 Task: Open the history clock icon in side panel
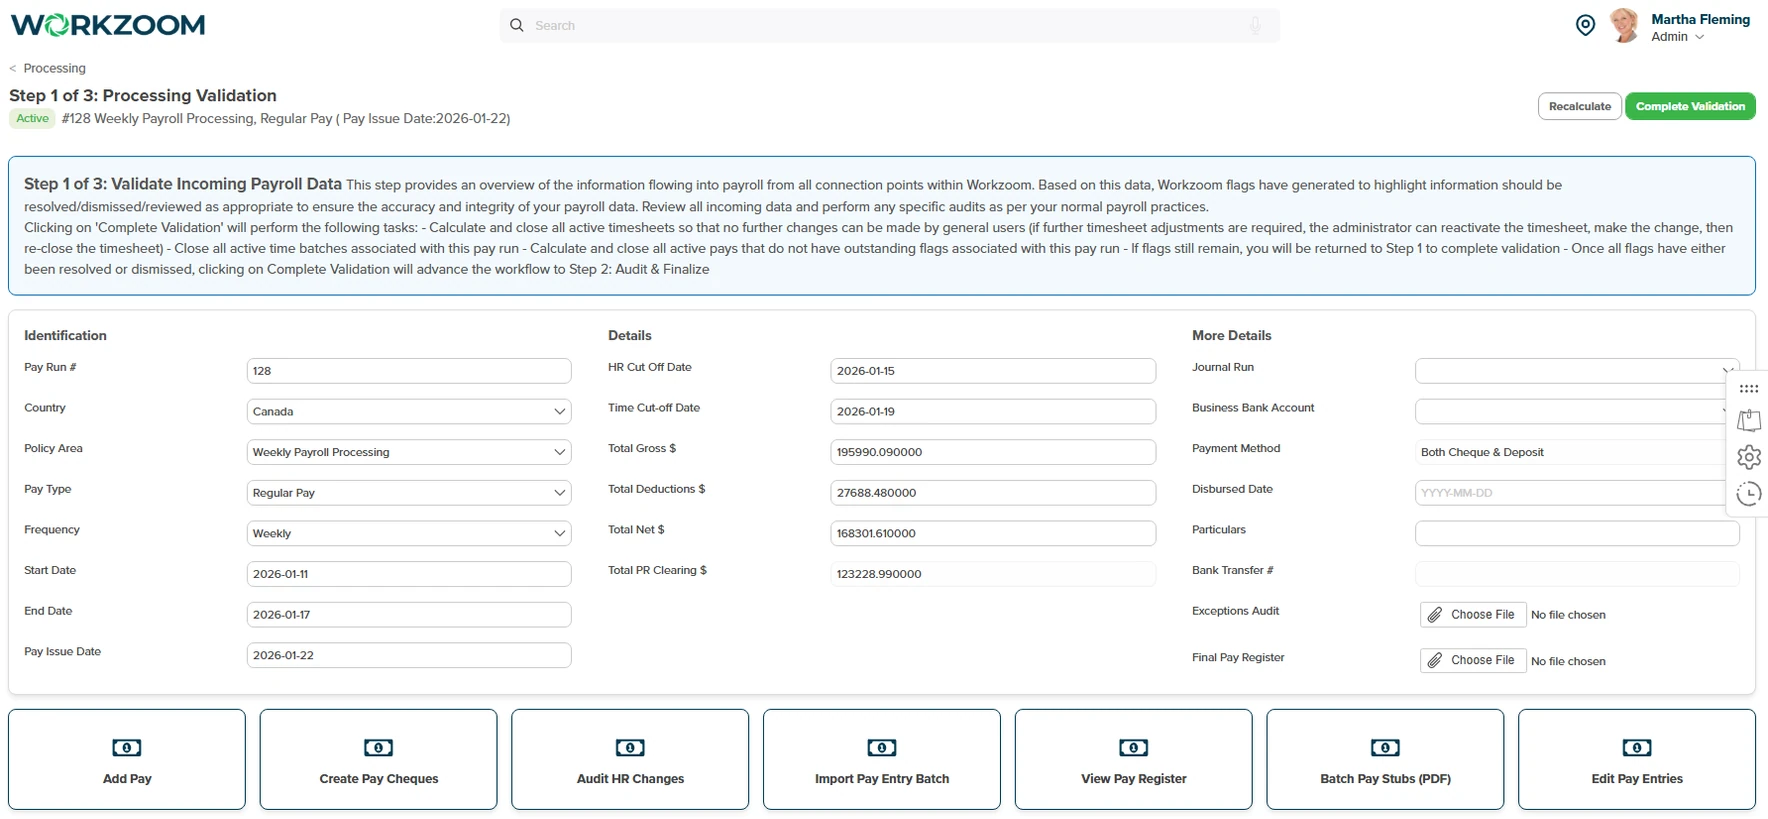click(1749, 493)
